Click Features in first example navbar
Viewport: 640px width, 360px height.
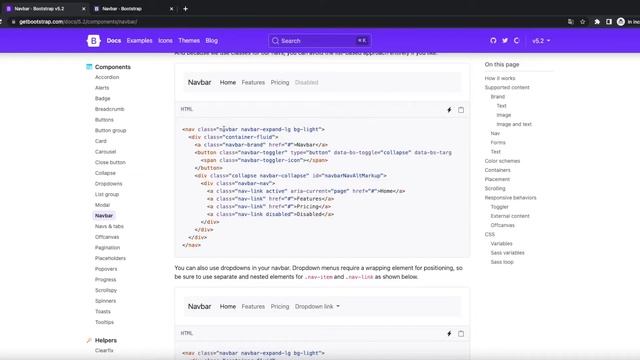pos(253,82)
